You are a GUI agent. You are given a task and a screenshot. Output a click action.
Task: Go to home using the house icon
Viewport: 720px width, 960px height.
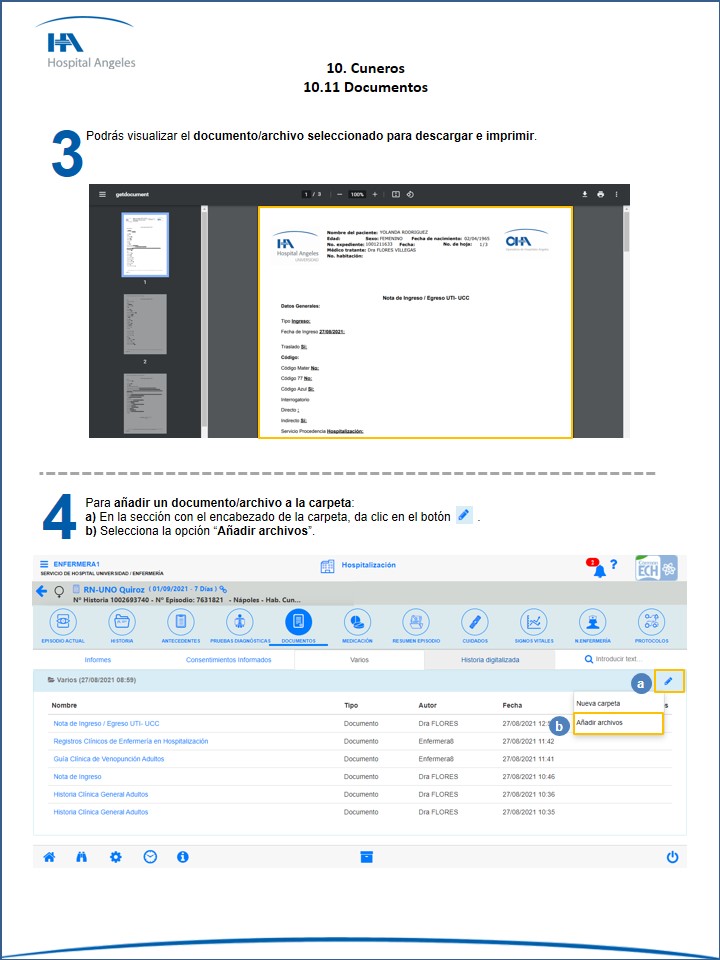pos(49,857)
